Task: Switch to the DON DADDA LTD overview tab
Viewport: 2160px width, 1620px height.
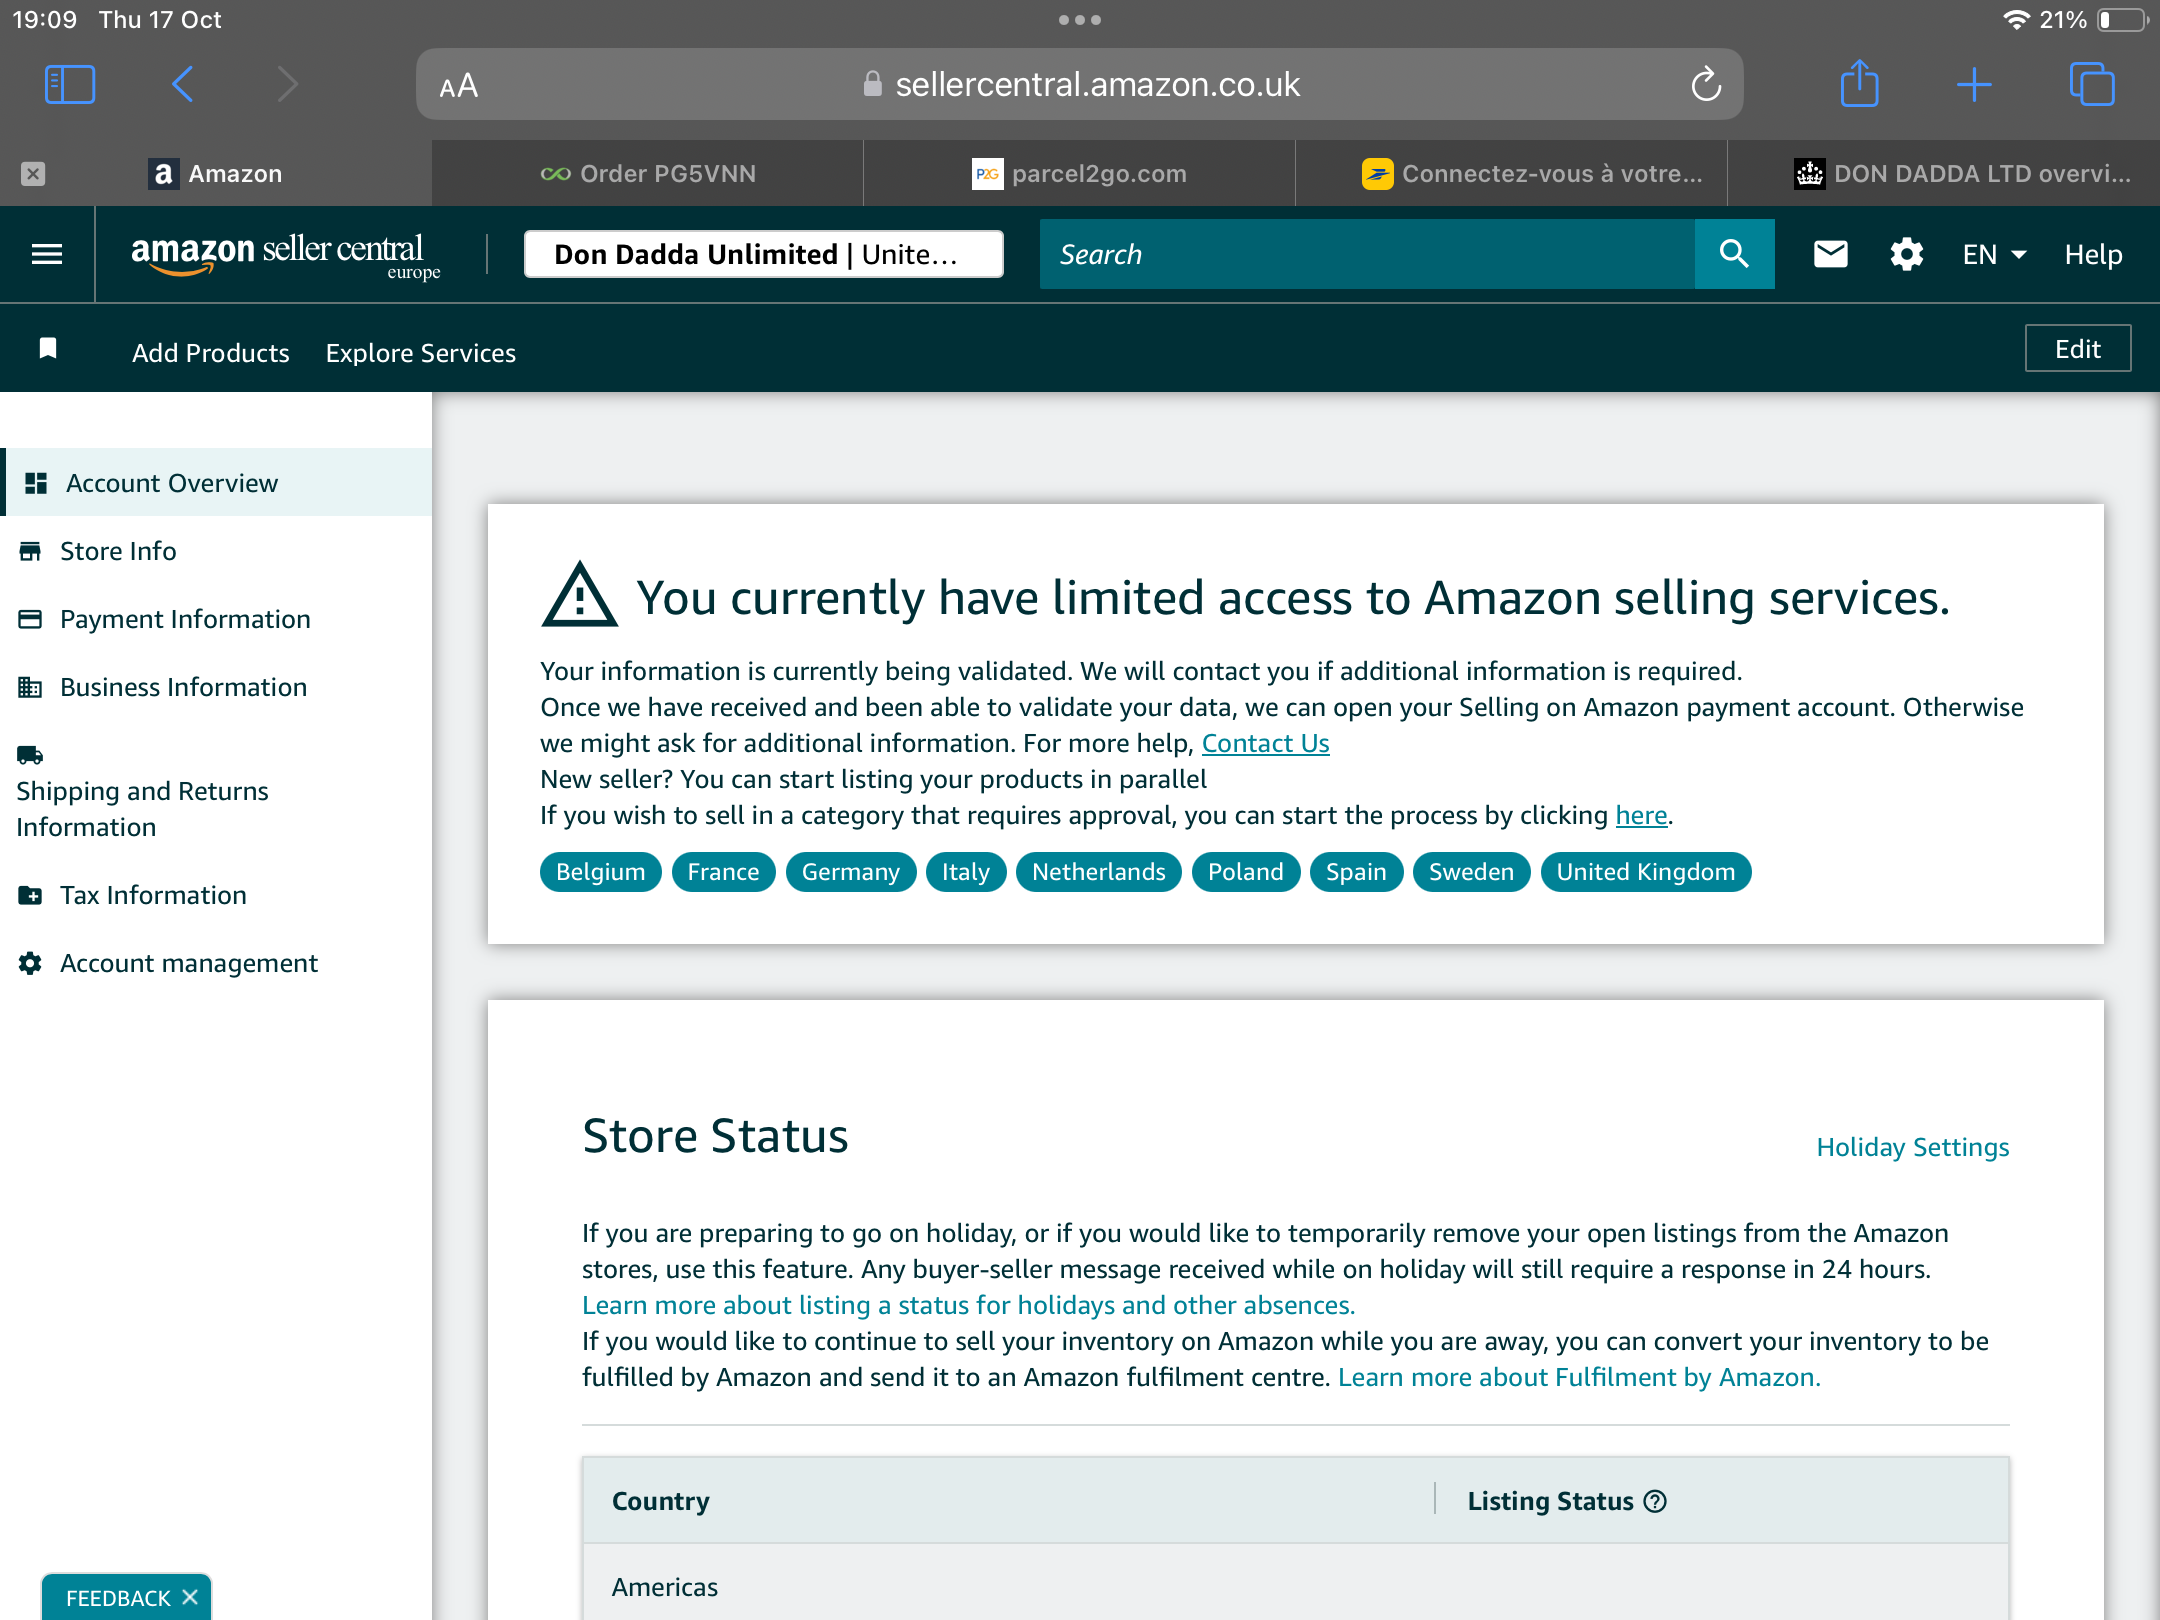Action: [x=1944, y=174]
